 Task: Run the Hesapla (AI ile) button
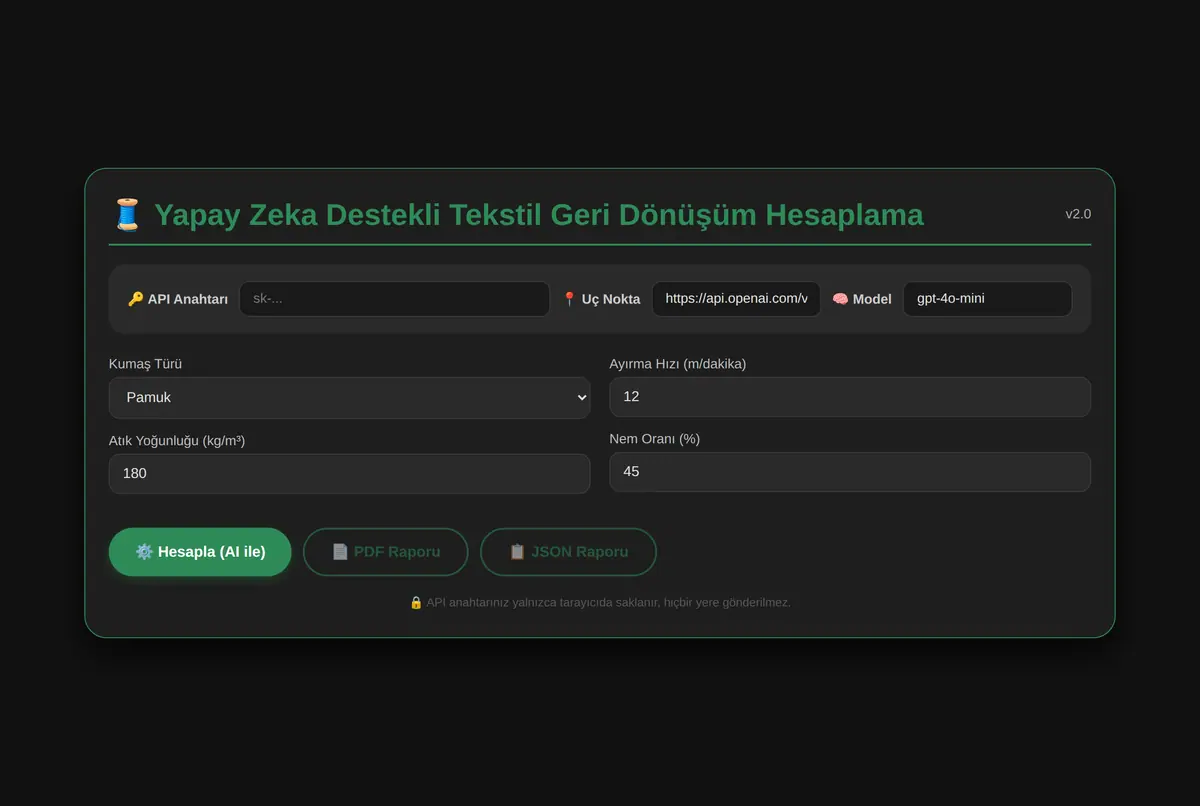pyautogui.click(x=200, y=552)
